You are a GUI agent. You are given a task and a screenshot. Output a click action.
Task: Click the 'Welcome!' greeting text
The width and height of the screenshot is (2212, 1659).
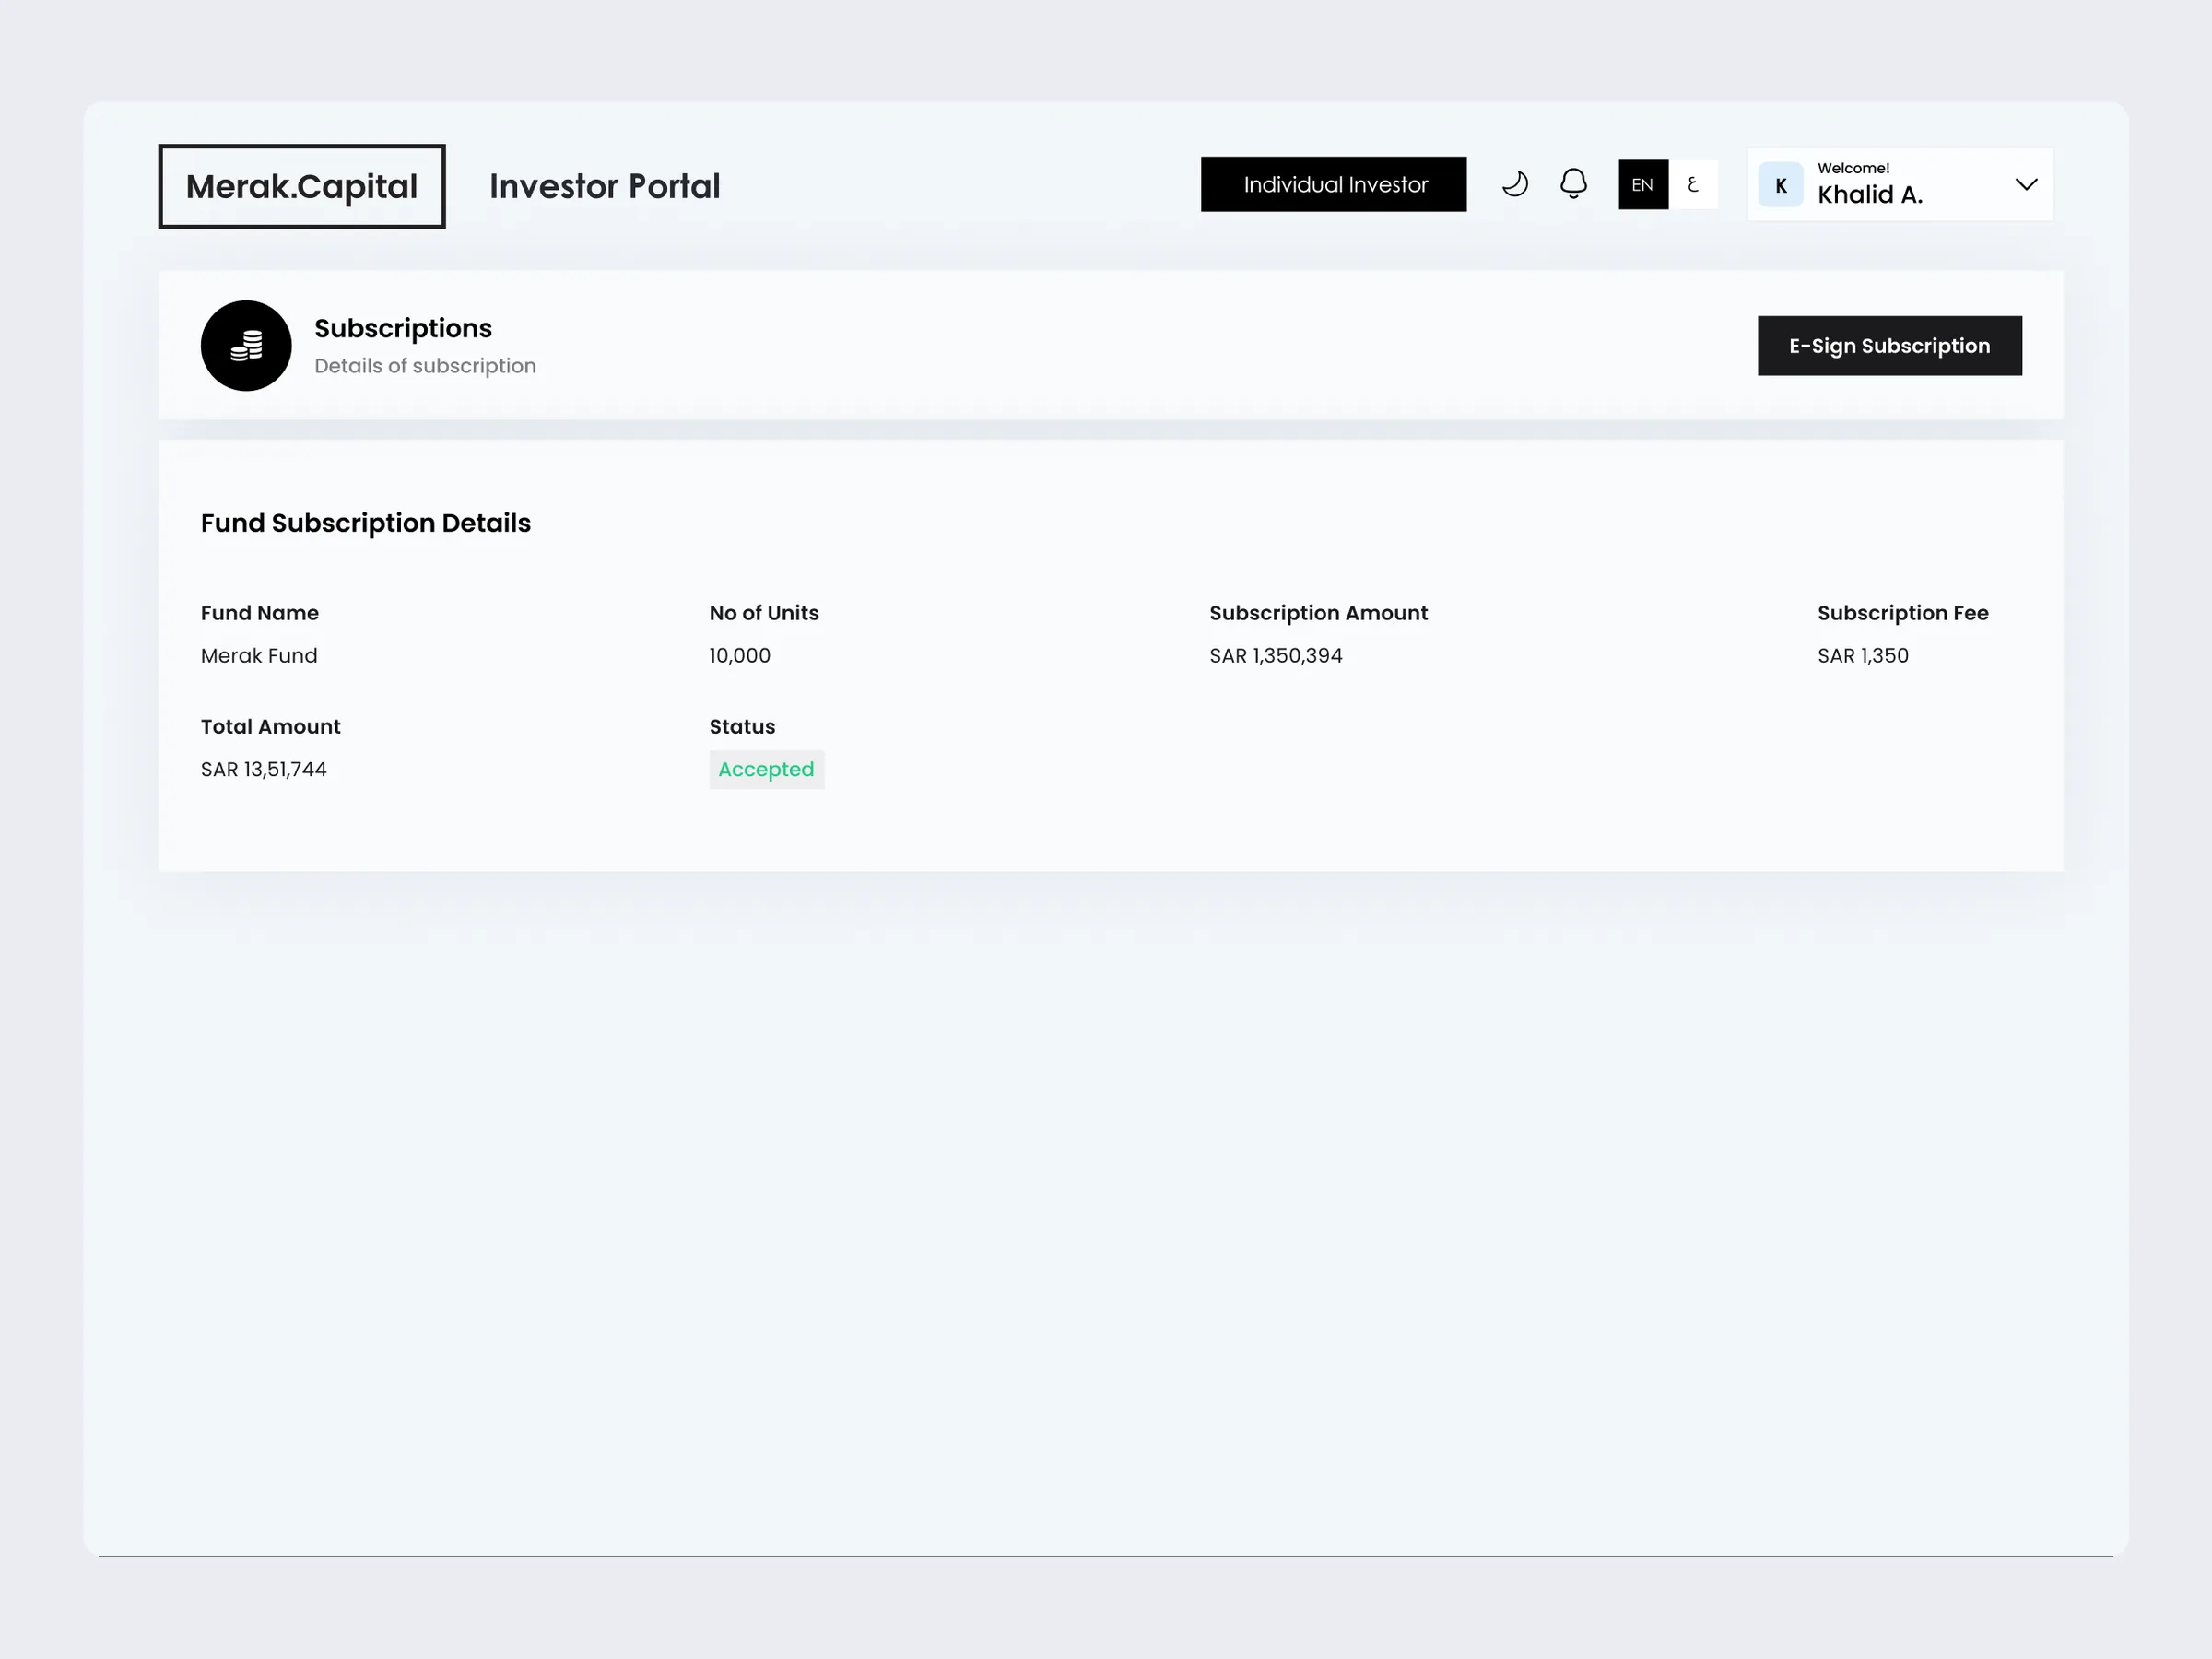click(x=1853, y=168)
